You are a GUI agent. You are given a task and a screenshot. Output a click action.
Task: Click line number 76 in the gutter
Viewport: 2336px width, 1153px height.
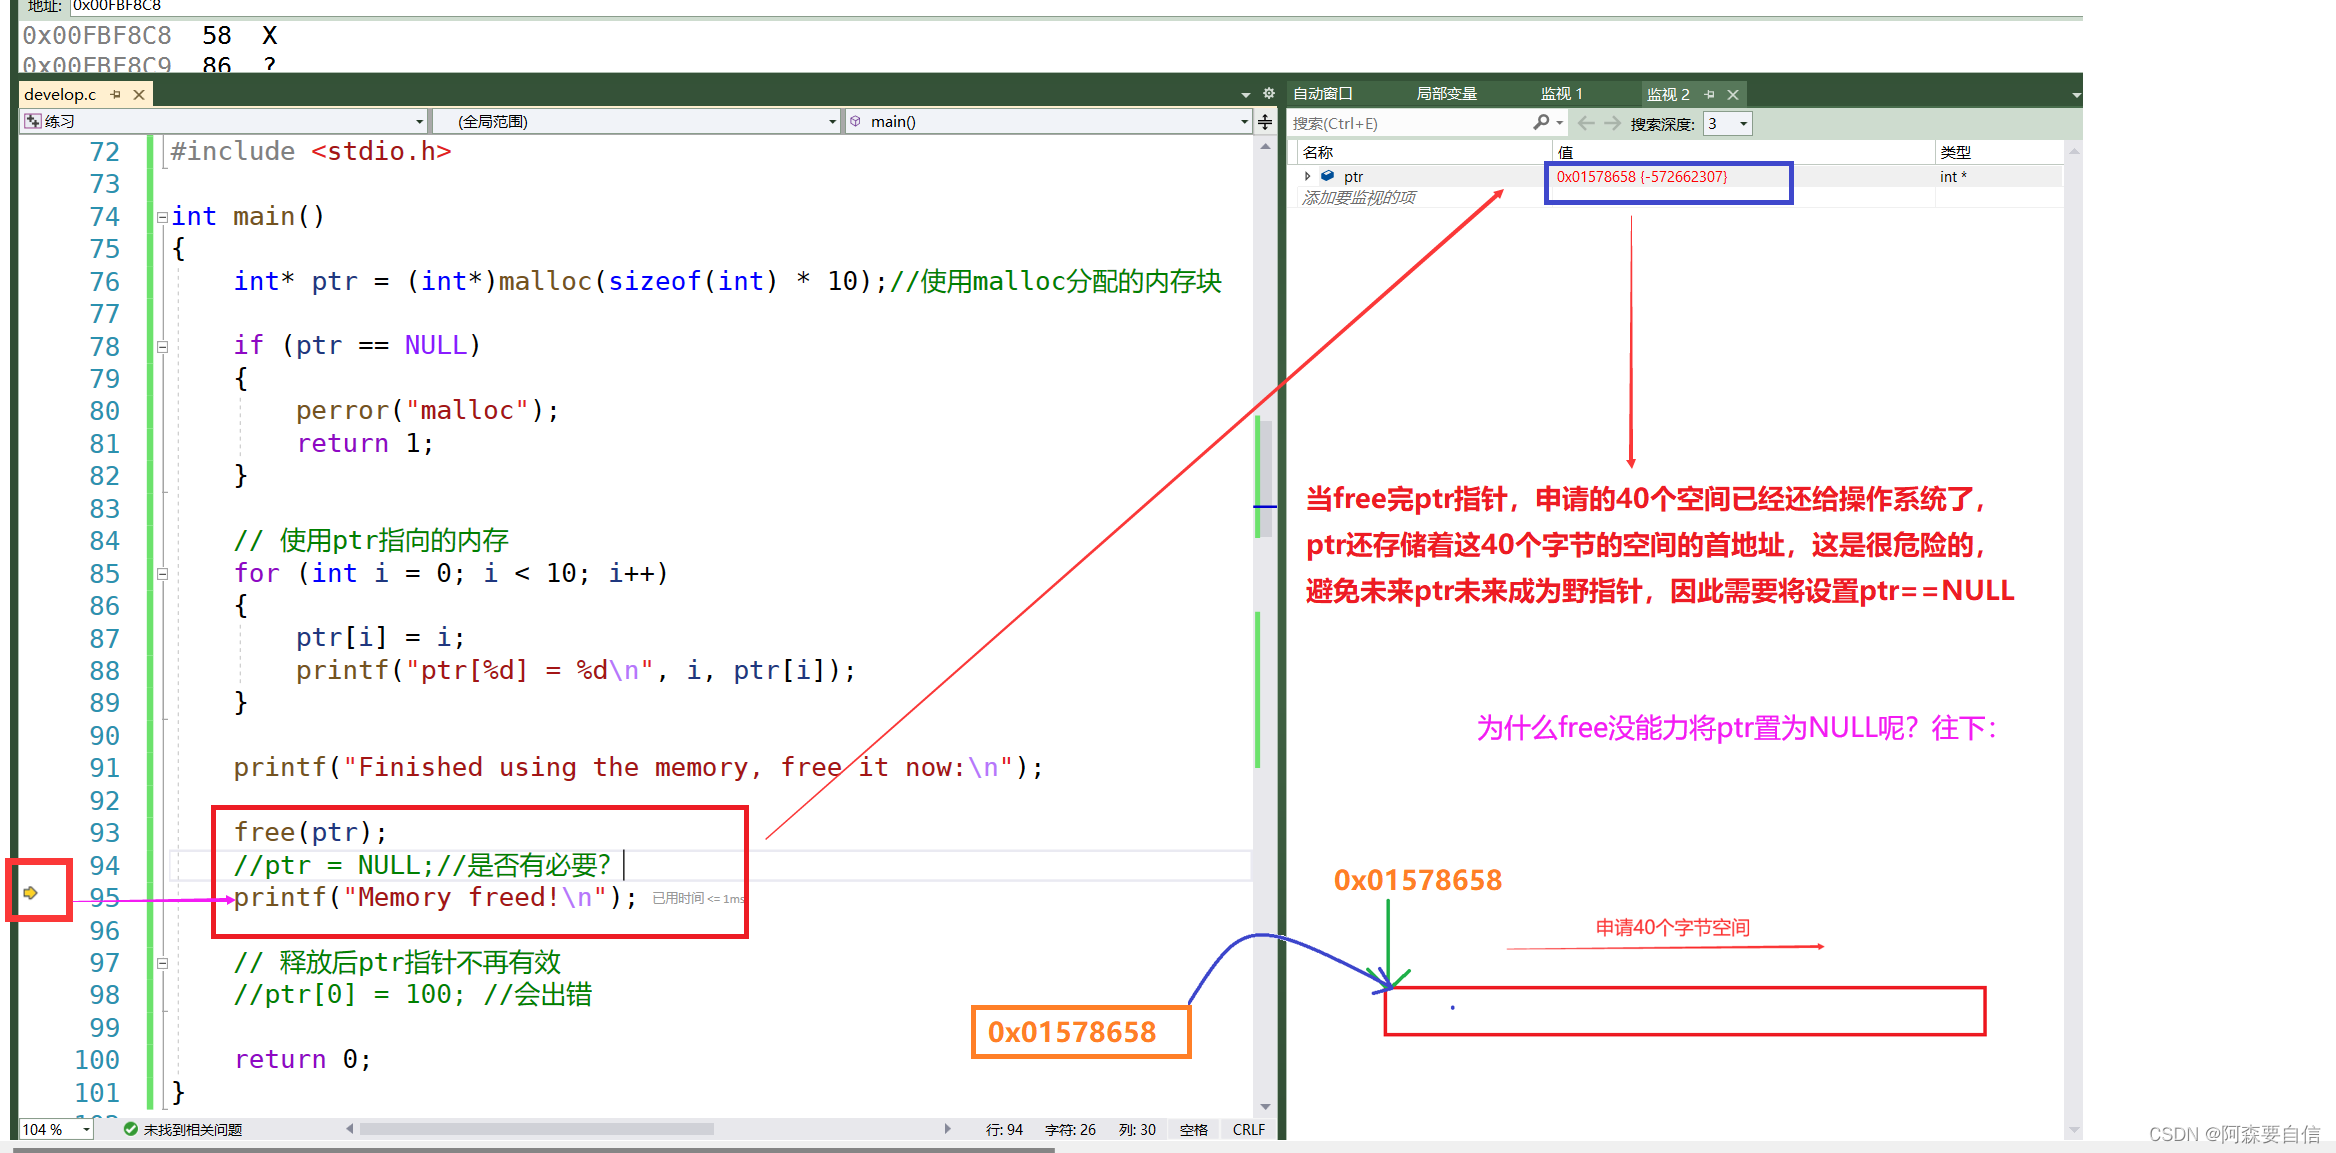[104, 282]
